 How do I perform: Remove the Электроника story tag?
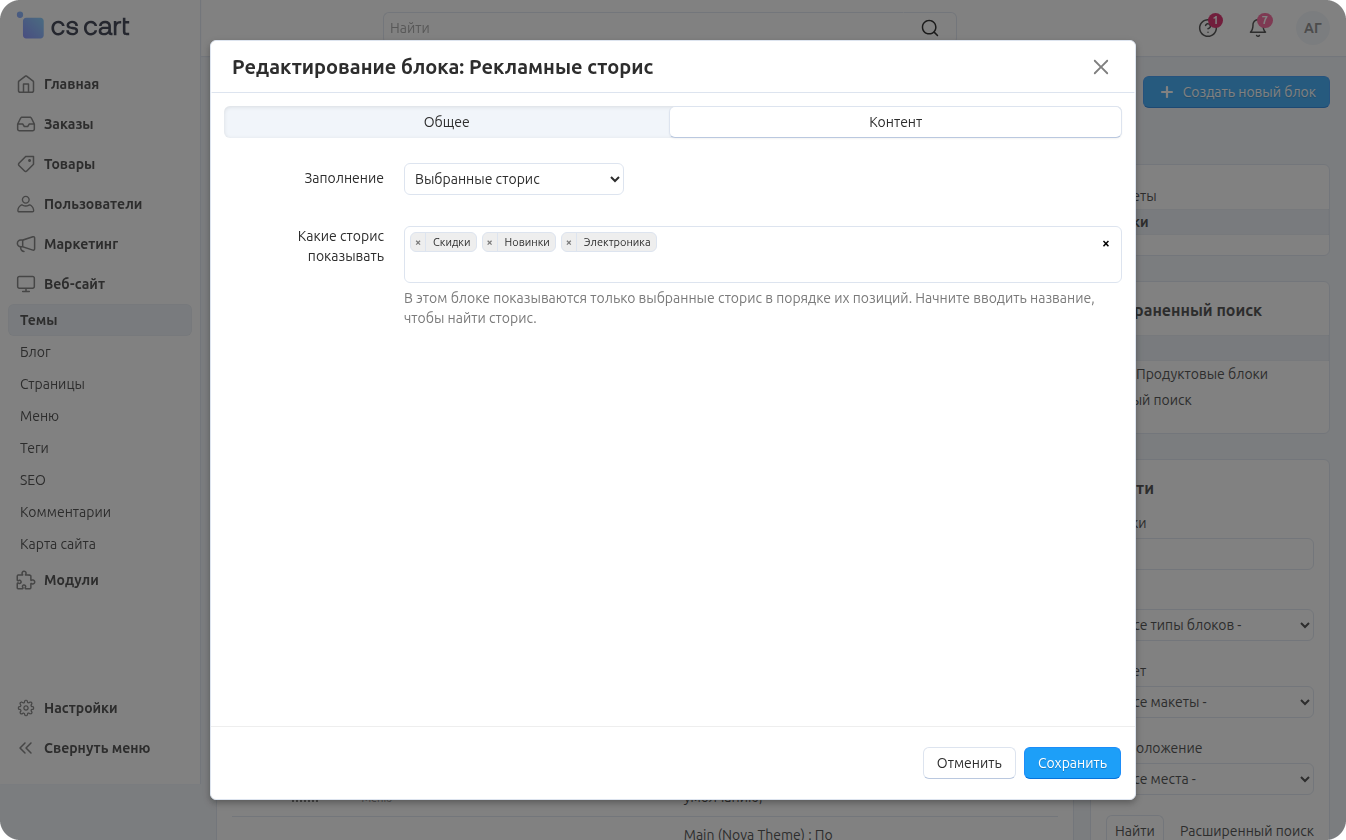[x=568, y=242]
